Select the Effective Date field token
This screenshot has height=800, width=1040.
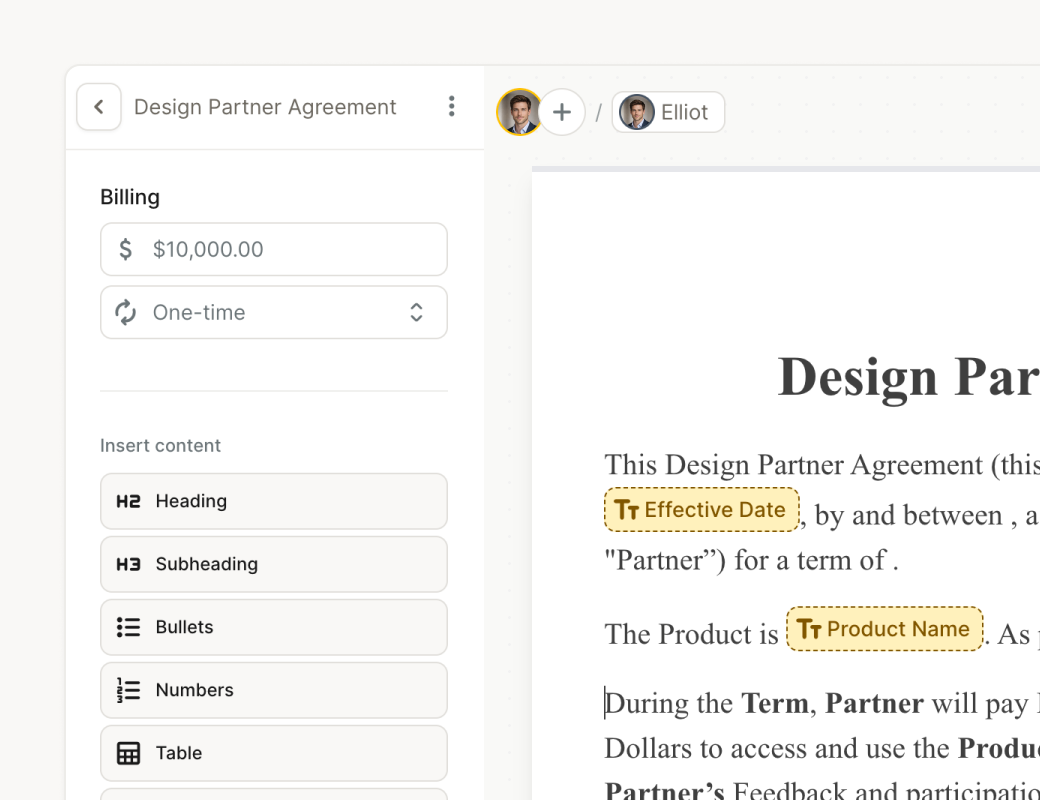[x=701, y=510]
